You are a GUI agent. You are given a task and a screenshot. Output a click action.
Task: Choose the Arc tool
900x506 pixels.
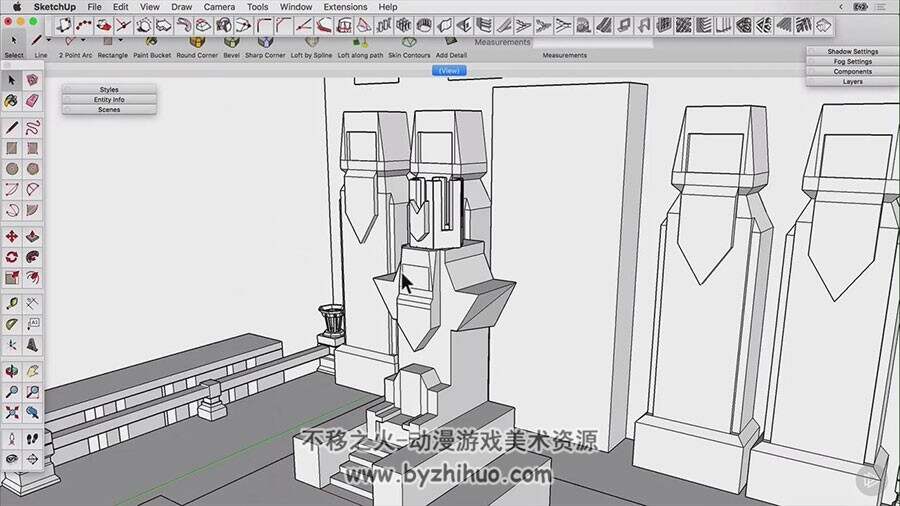click(x=12, y=189)
